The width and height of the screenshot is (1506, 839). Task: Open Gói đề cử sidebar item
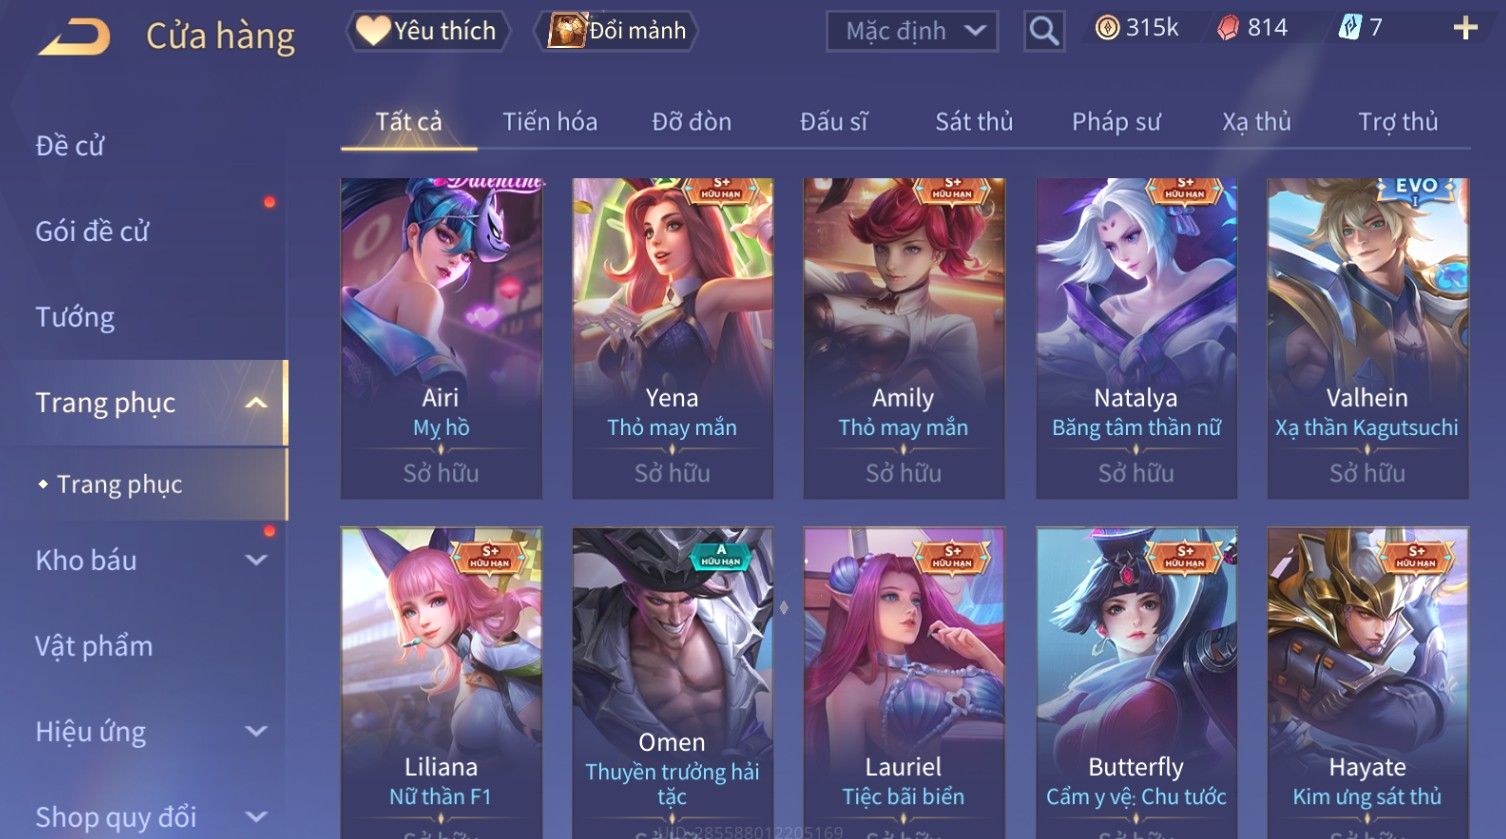click(x=92, y=231)
